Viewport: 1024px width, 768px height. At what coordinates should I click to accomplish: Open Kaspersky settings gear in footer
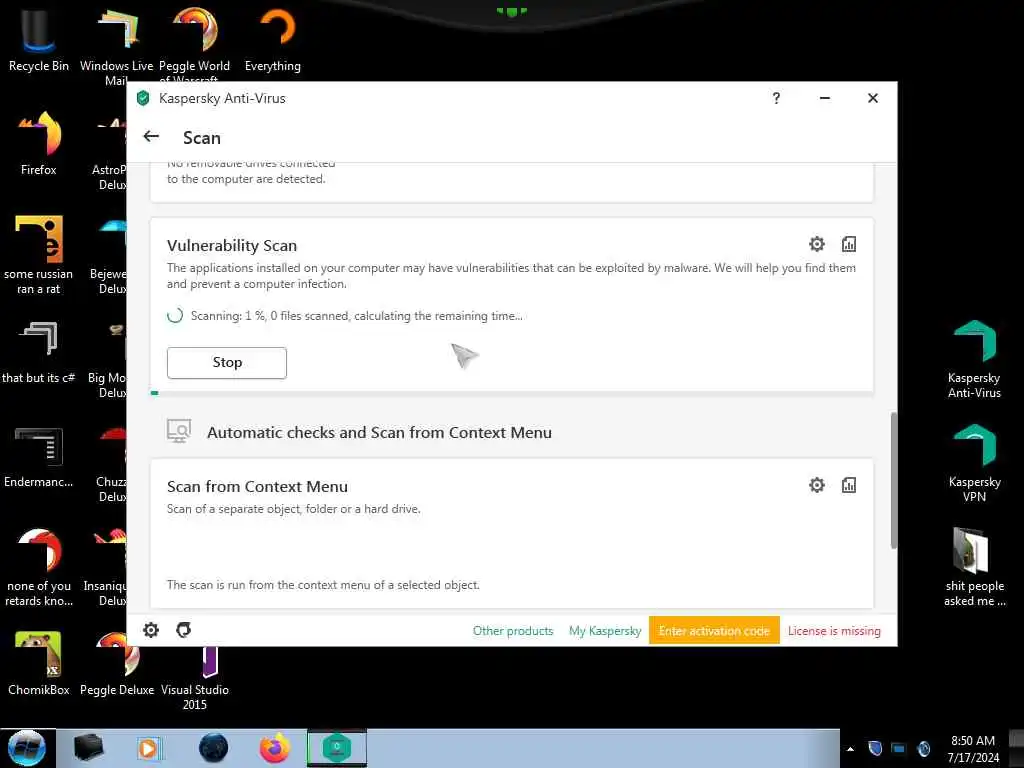click(151, 630)
